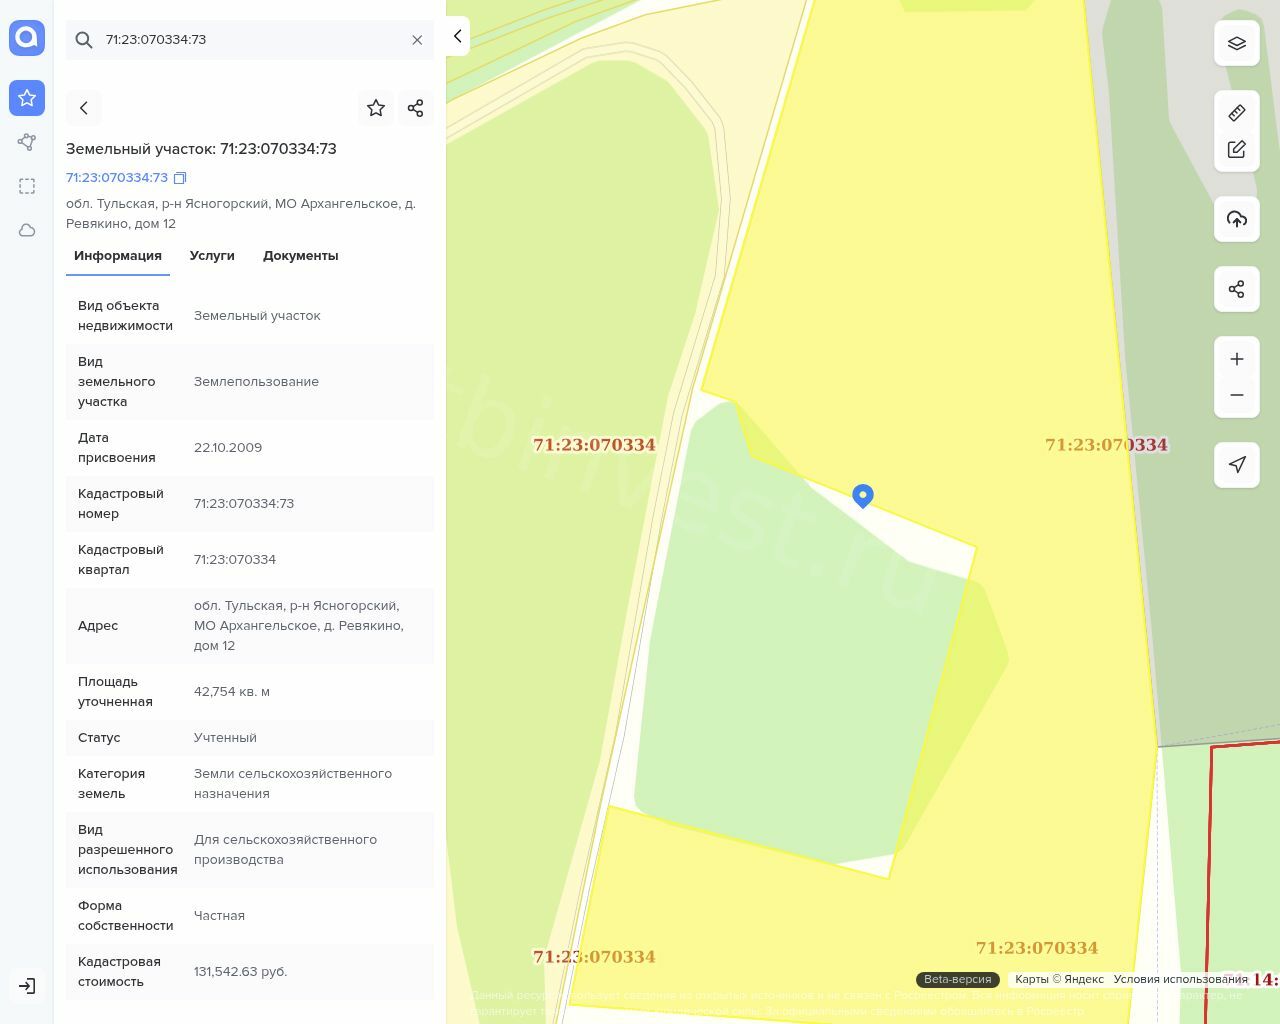1280x1024 pixels.
Task: Zoom in on the map
Action: pos(1236,359)
